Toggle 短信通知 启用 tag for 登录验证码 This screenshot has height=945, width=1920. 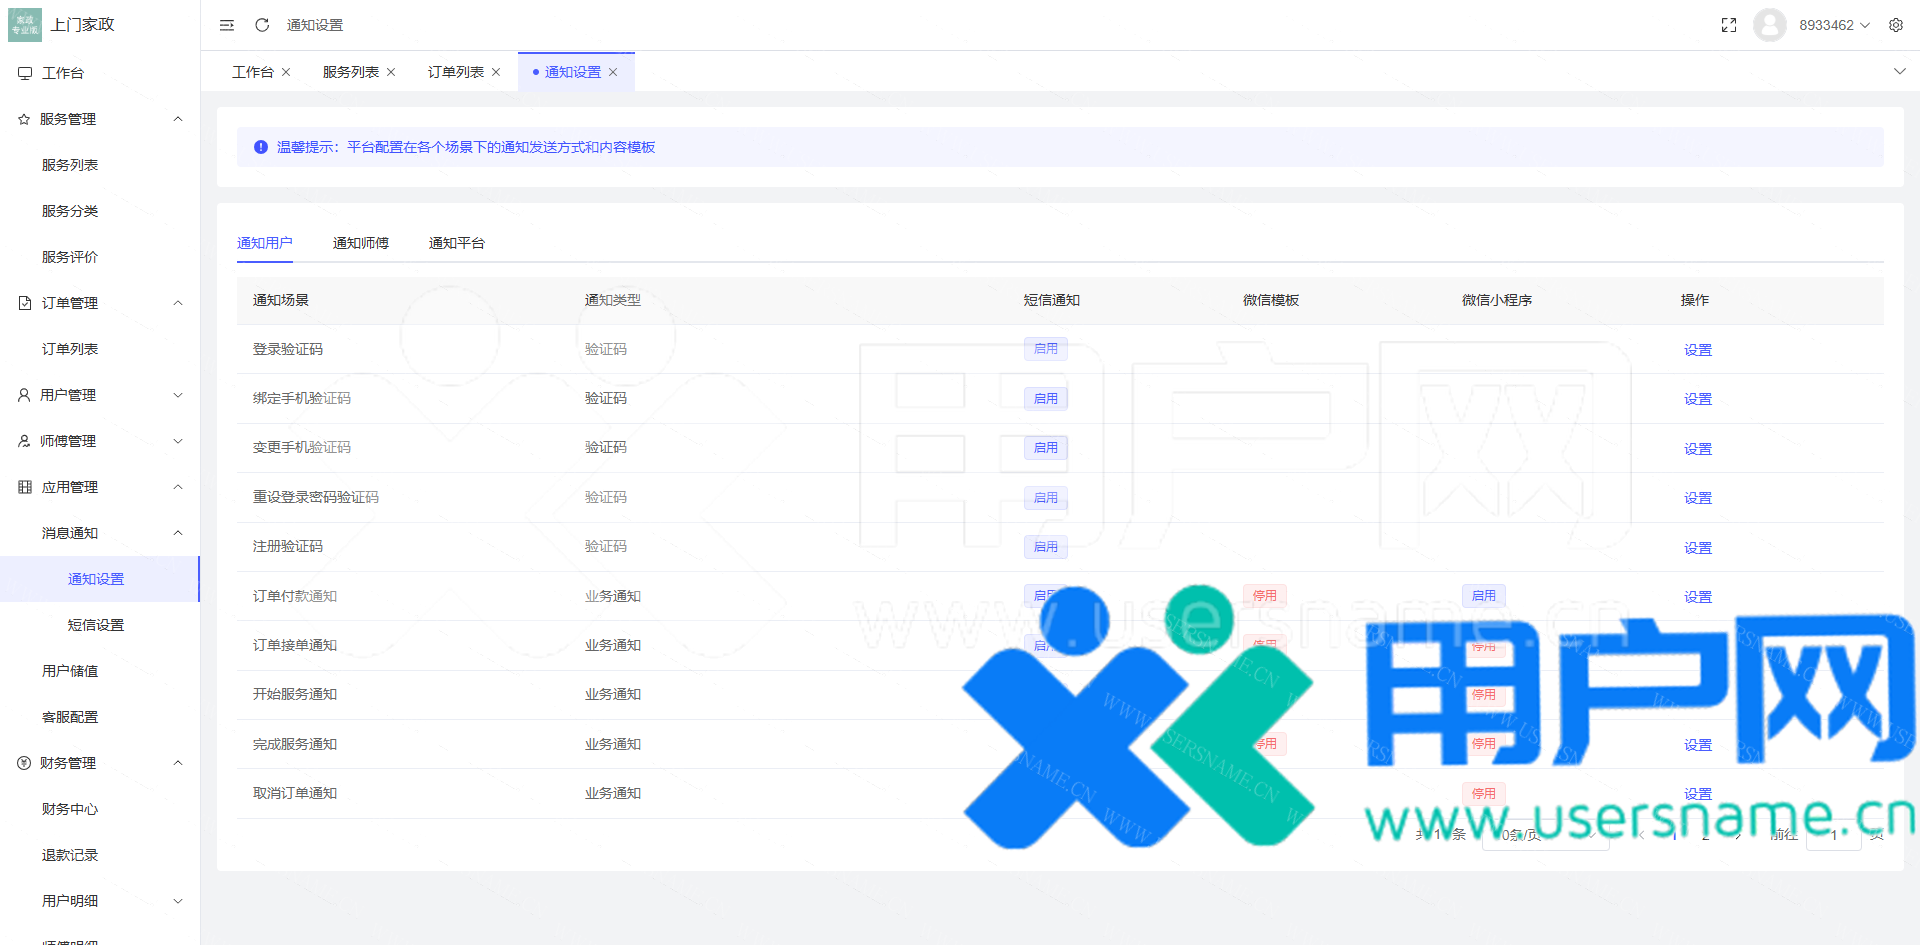point(1045,349)
